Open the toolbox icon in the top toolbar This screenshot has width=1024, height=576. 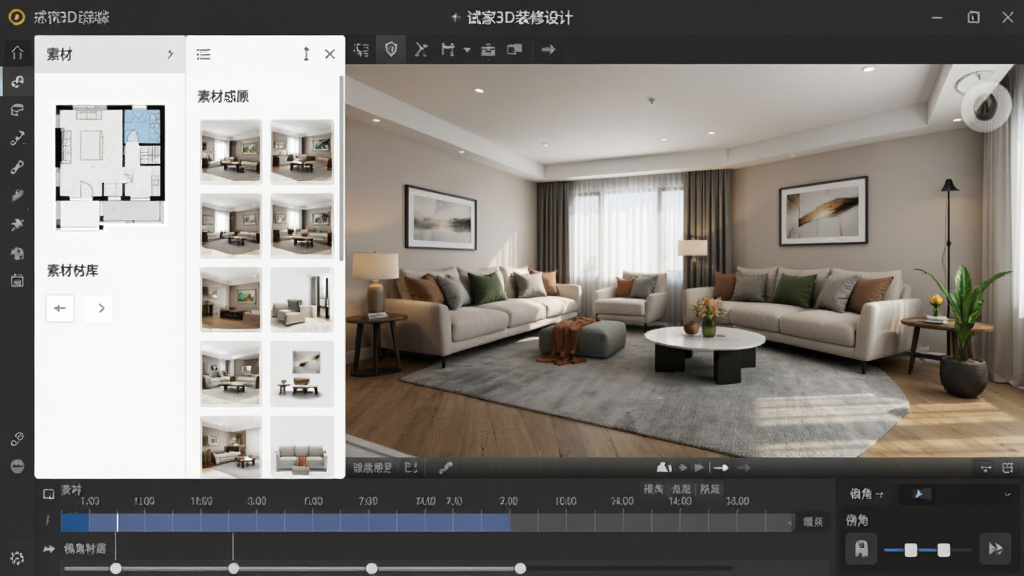[488, 50]
